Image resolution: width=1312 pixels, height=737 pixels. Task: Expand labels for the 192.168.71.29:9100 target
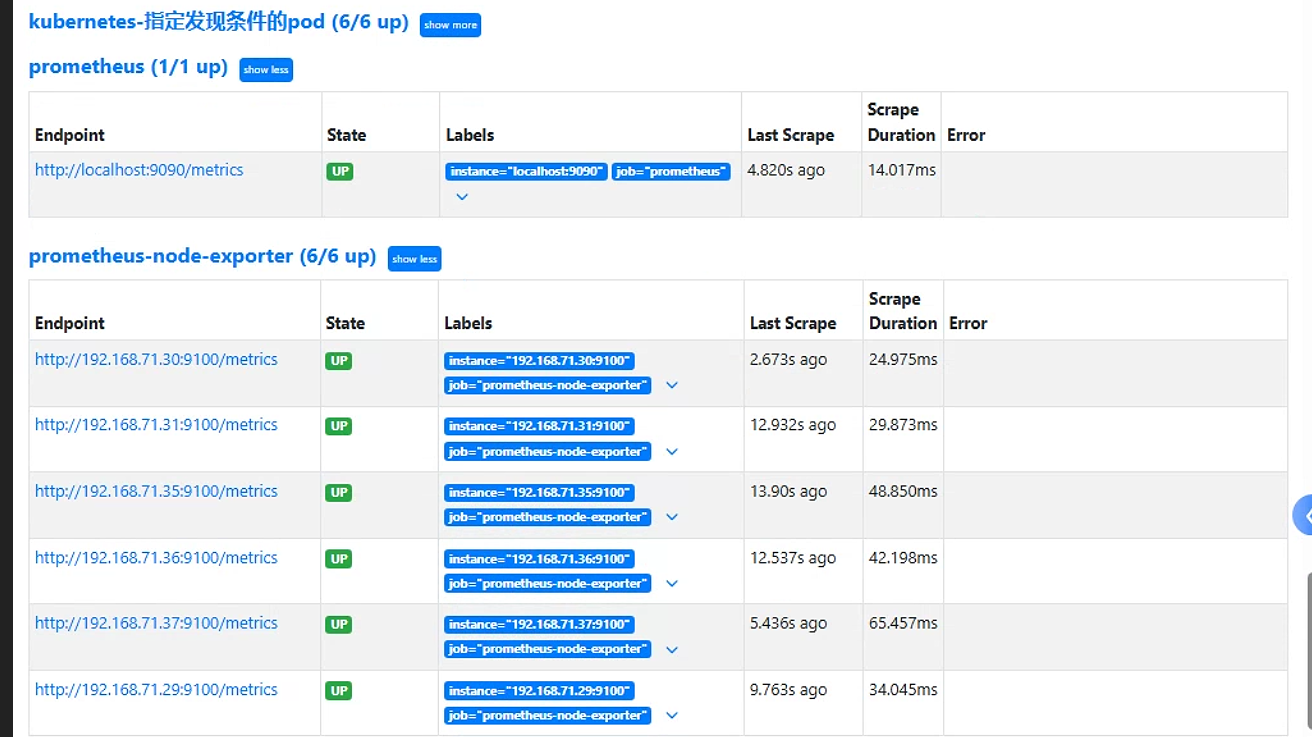[x=672, y=715]
